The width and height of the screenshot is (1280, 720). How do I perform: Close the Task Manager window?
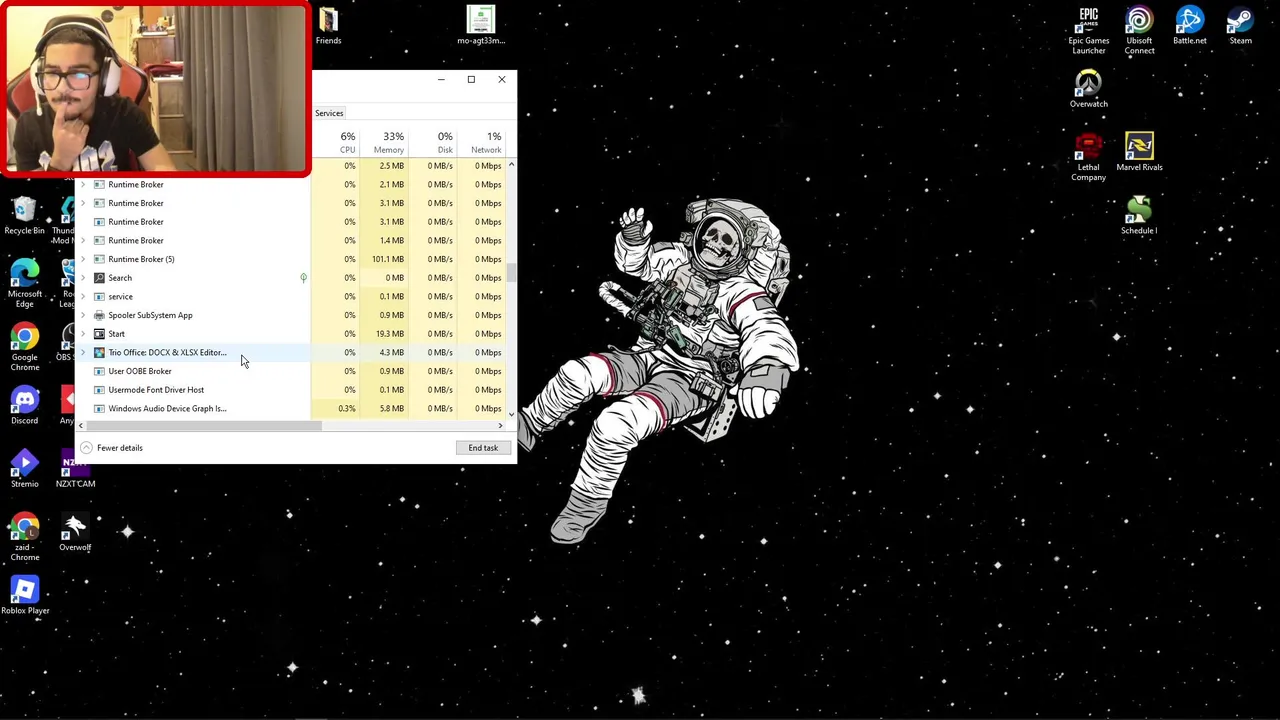[x=502, y=79]
